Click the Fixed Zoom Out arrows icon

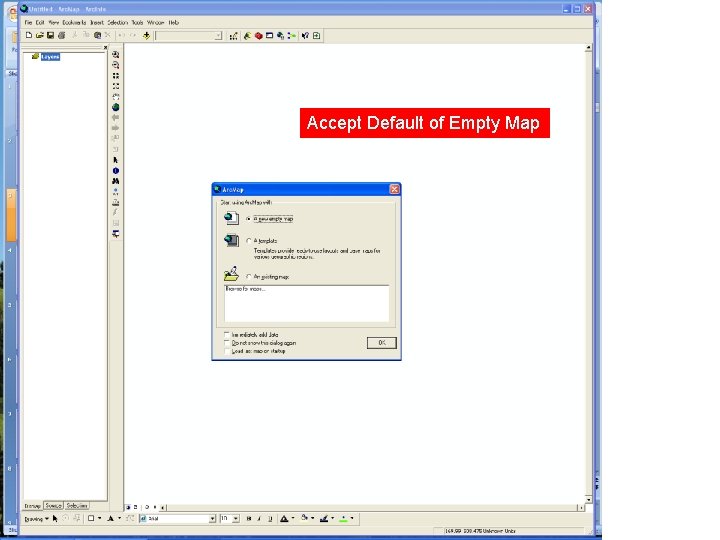point(116,86)
